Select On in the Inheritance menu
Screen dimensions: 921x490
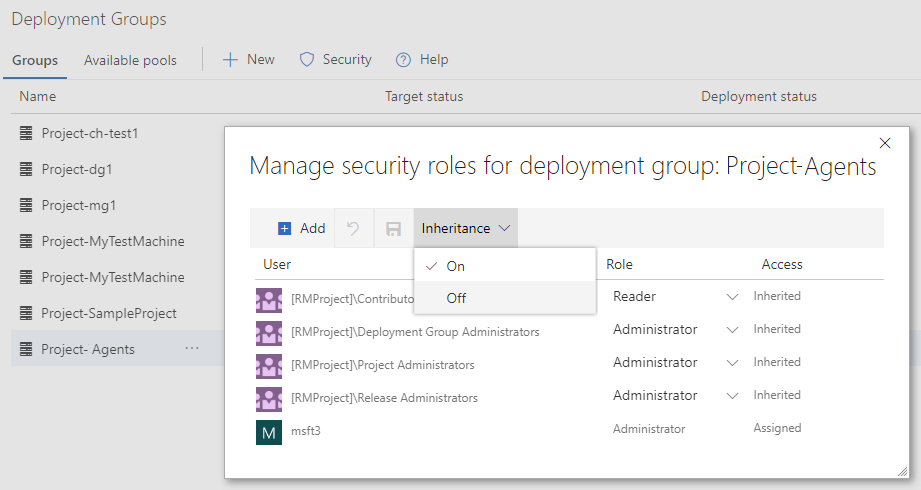[x=455, y=267]
